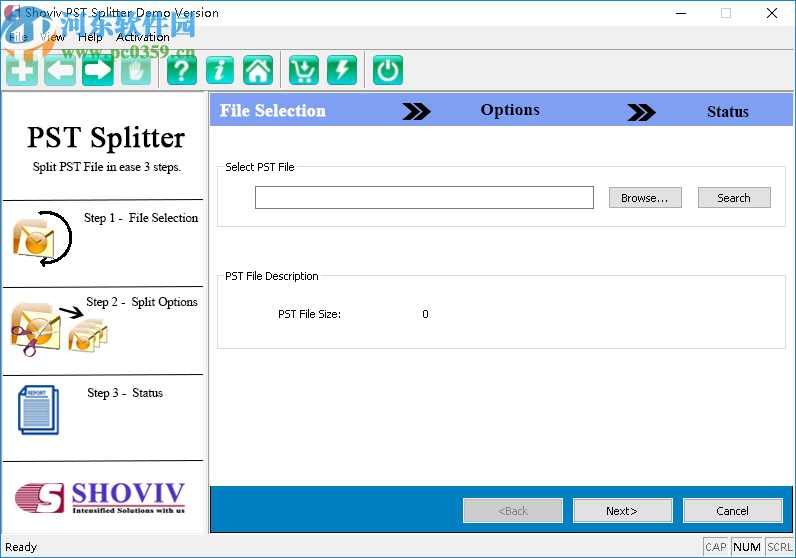Select the Options header step
796x558 pixels.
click(510, 110)
